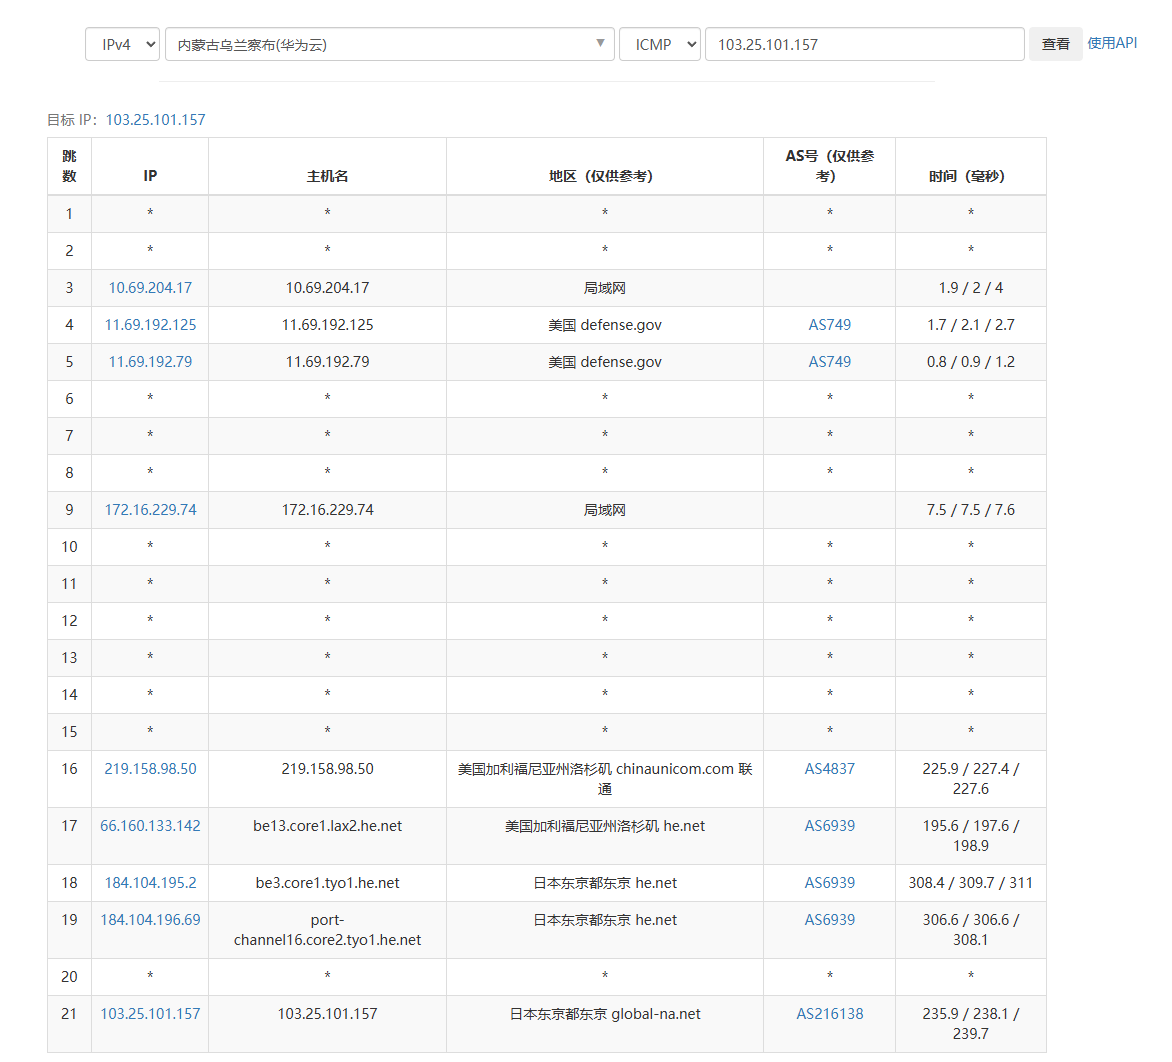Screen dimensions: 1172x1062
Task: Open AS6939 link in hop 18 row
Action: point(830,883)
